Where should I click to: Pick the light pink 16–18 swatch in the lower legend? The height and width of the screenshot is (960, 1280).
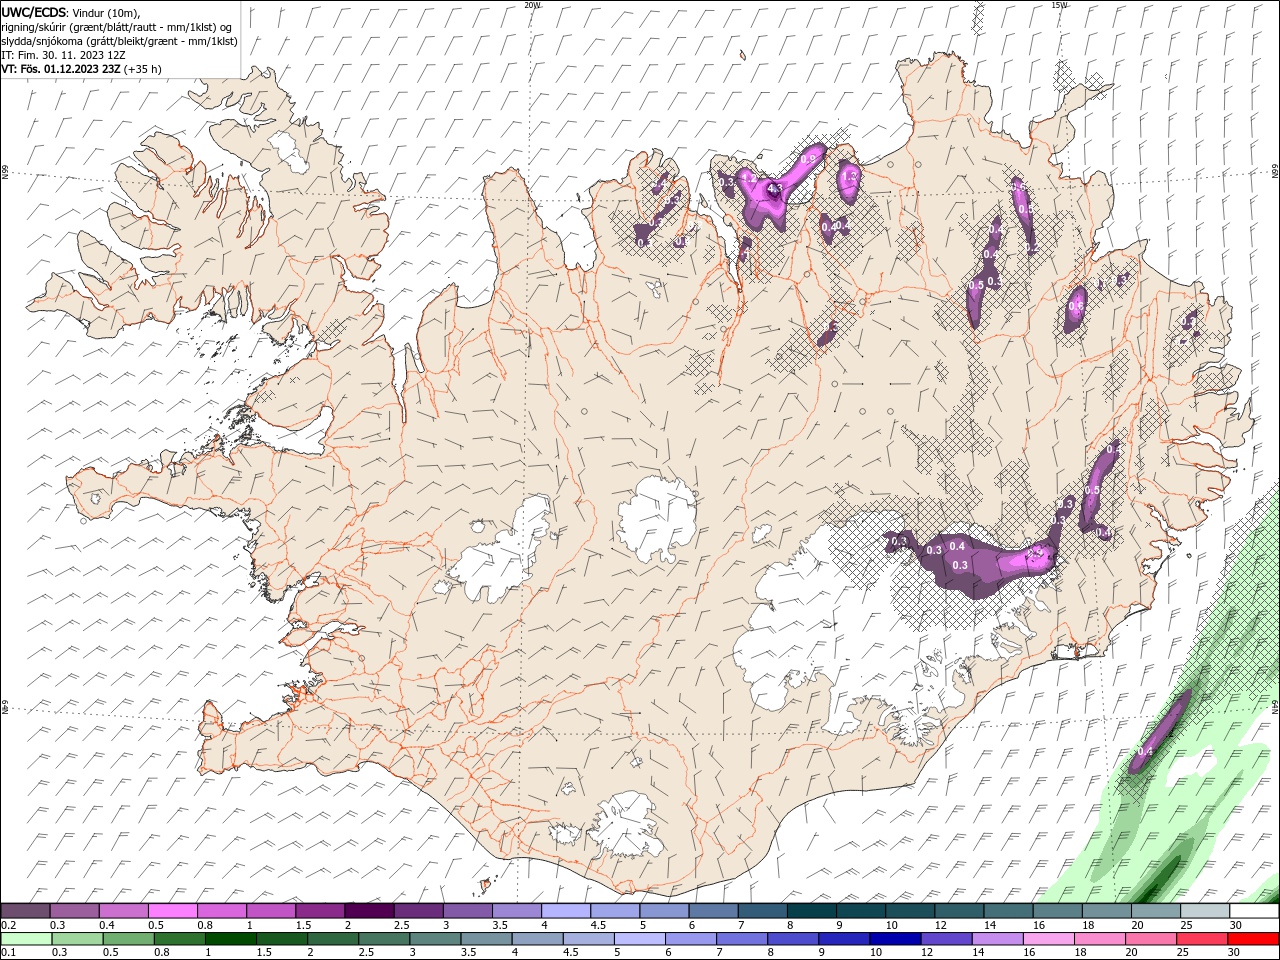click(1047, 938)
